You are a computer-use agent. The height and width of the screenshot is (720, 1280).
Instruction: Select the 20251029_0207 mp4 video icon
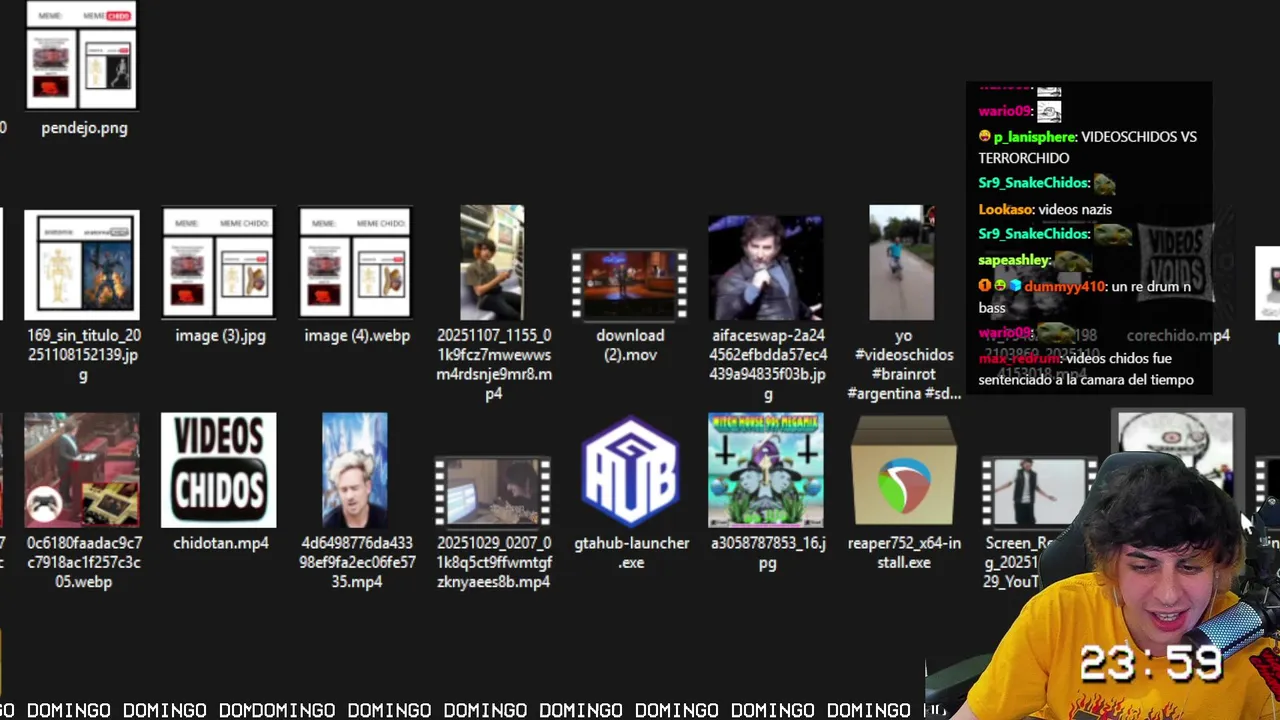pyautogui.click(x=492, y=492)
